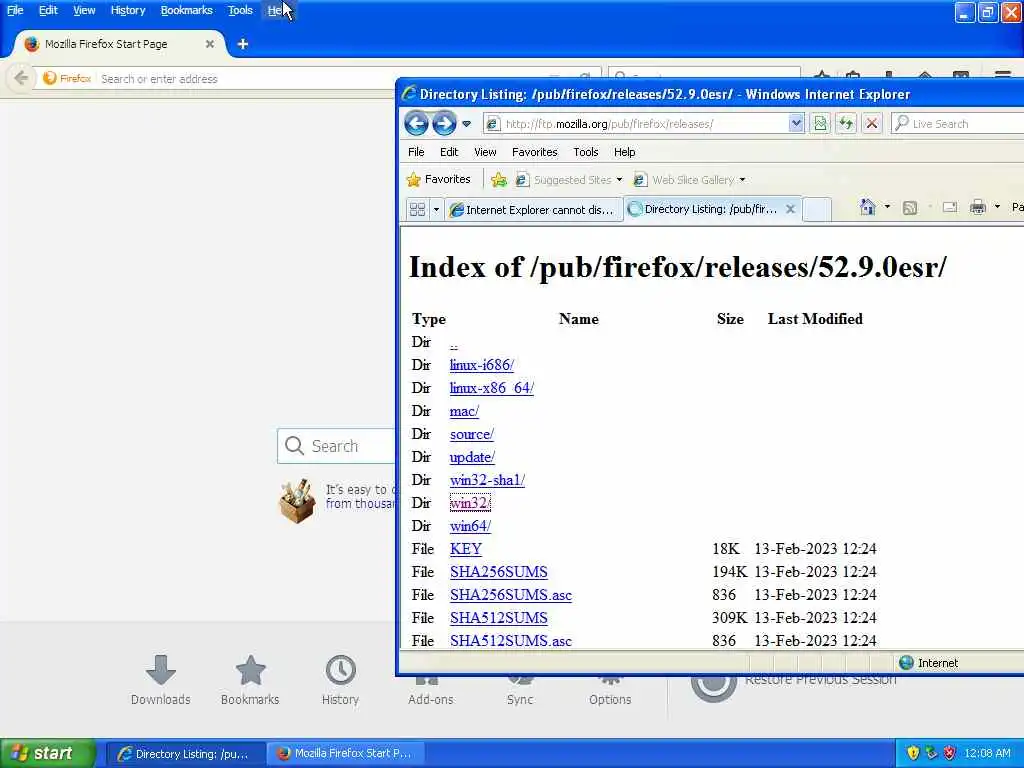Open the SHA512SUMS.asc file link
1024x768 pixels.
(x=511, y=641)
